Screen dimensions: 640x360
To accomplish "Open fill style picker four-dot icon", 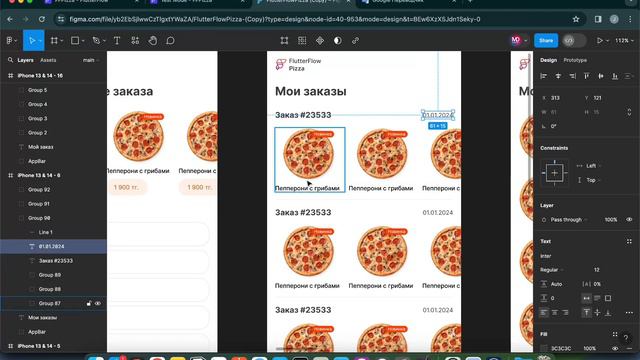I will (615, 334).
